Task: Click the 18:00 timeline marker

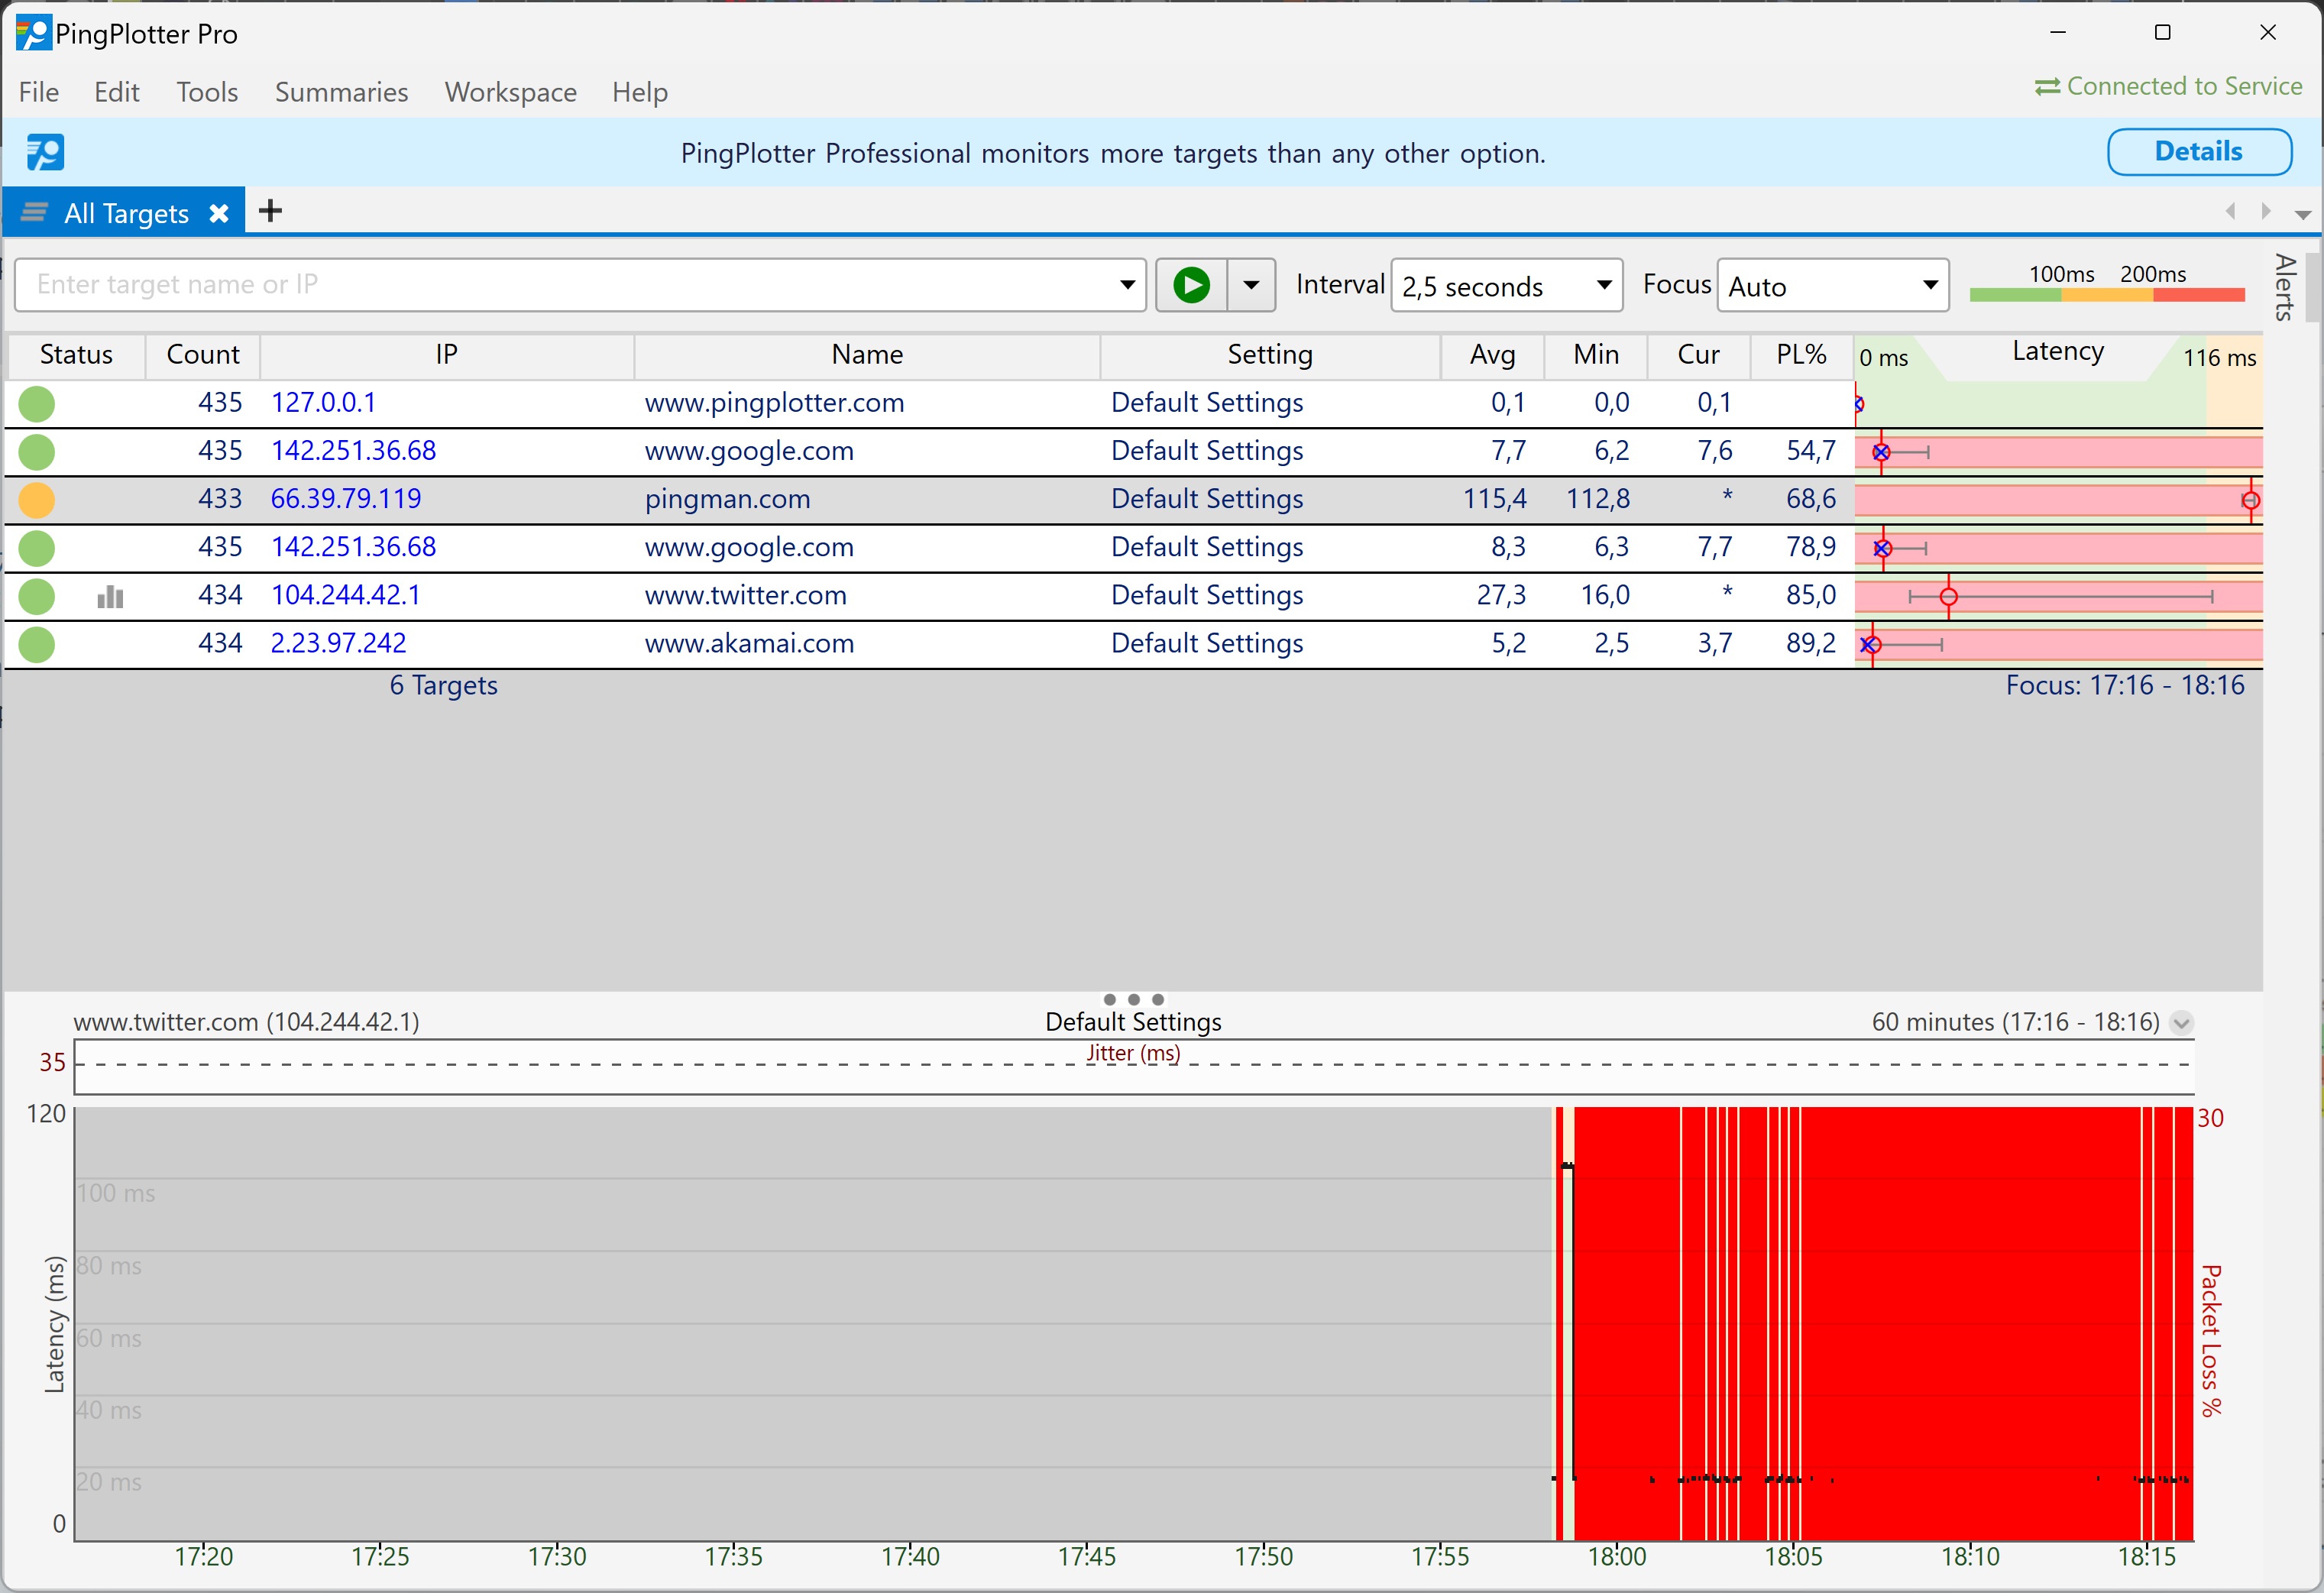Action: pos(1616,1557)
